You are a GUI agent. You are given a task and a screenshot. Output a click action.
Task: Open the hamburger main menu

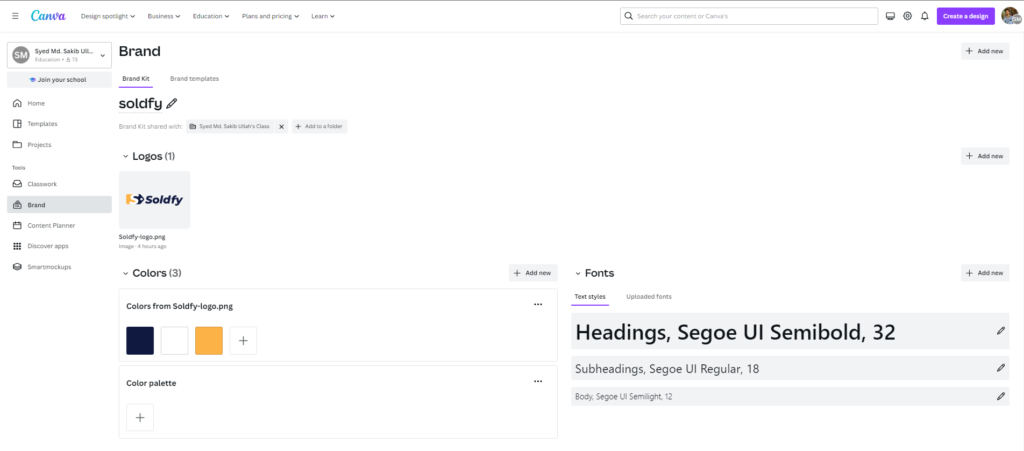pyautogui.click(x=15, y=16)
